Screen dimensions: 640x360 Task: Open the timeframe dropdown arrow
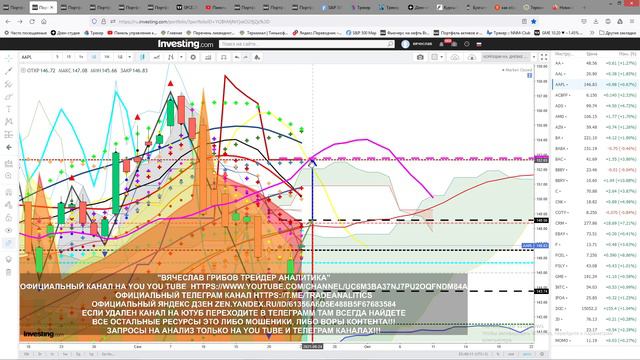(x=130, y=57)
